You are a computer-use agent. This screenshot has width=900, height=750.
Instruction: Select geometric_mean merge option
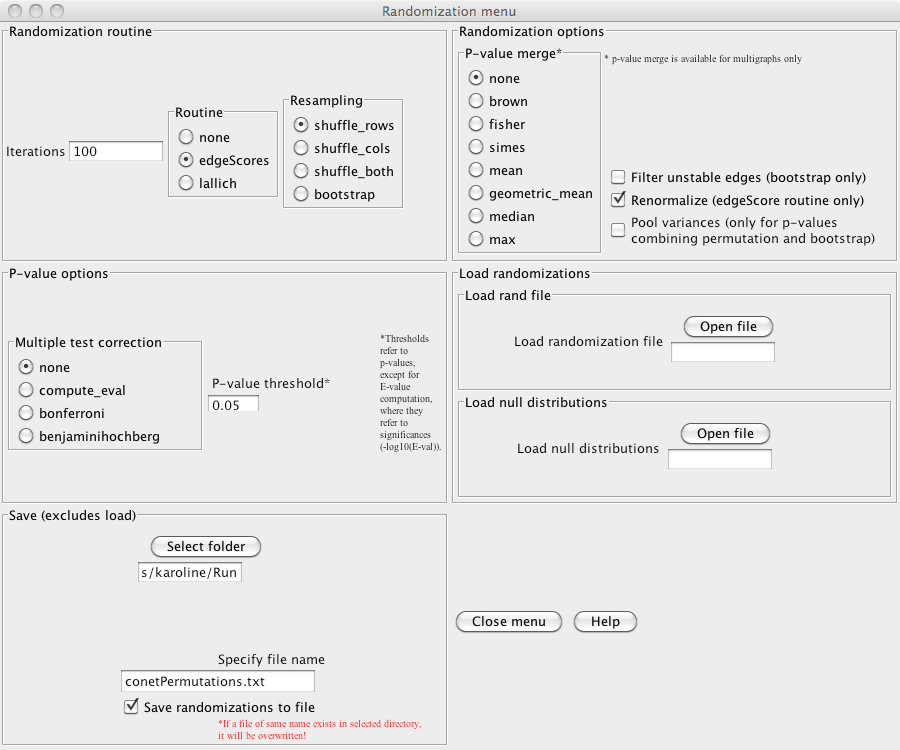(476, 193)
